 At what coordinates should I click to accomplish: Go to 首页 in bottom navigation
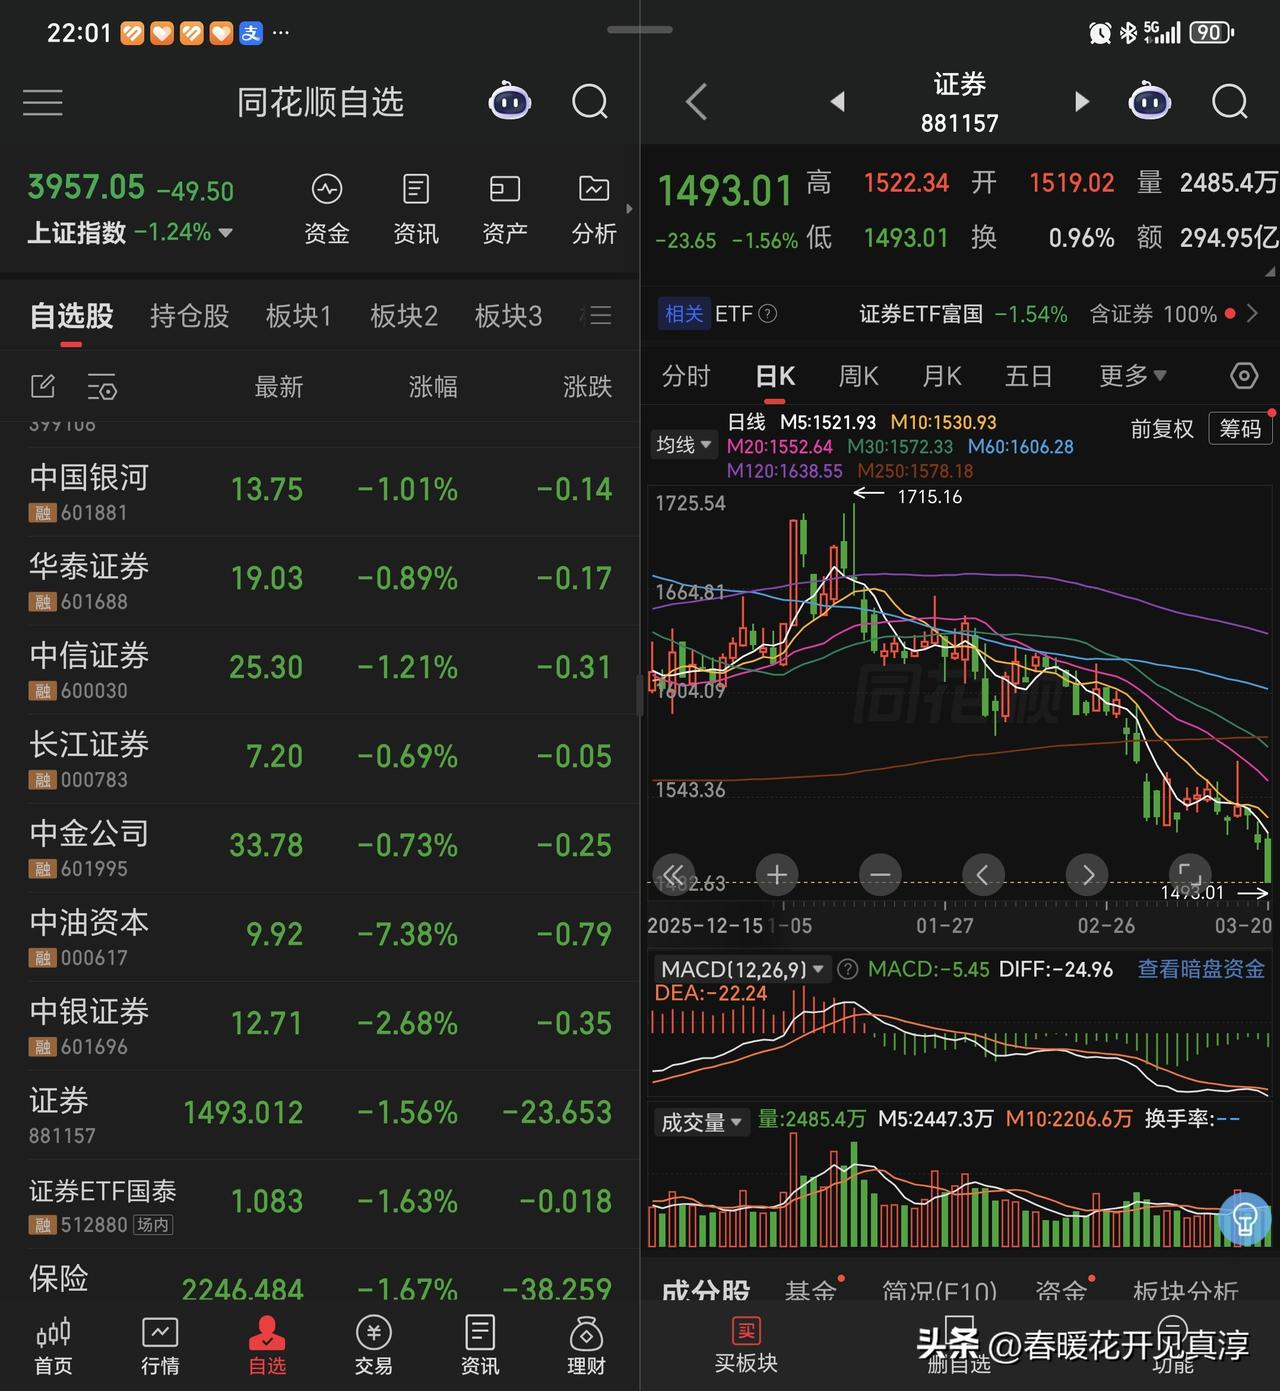point(53,1346)
